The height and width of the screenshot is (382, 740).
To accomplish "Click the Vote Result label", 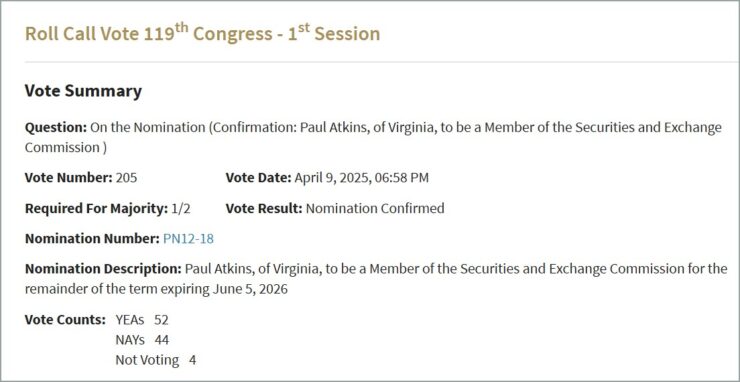I will coord(264,208).
